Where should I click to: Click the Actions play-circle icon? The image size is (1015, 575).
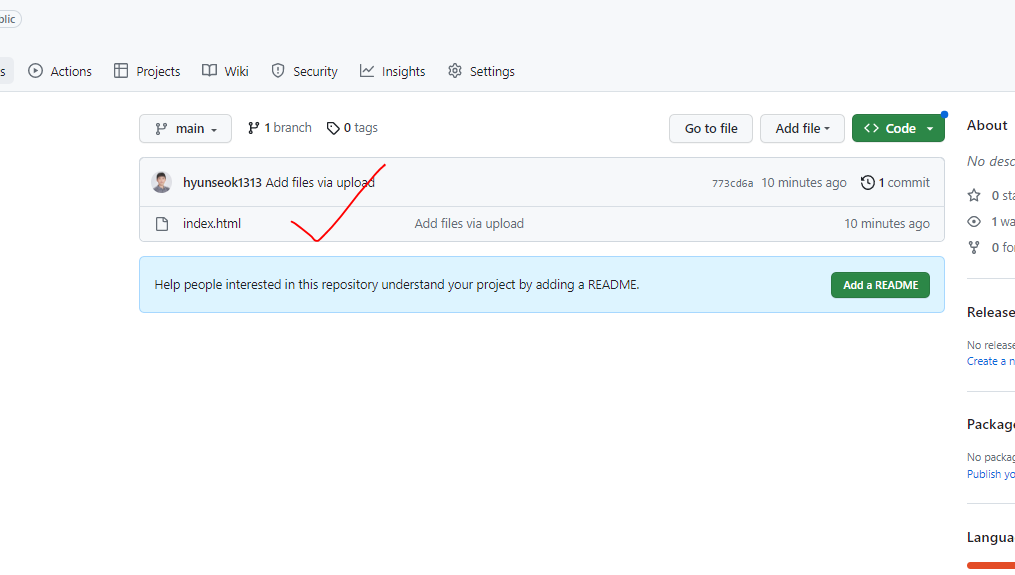[36, 71]
